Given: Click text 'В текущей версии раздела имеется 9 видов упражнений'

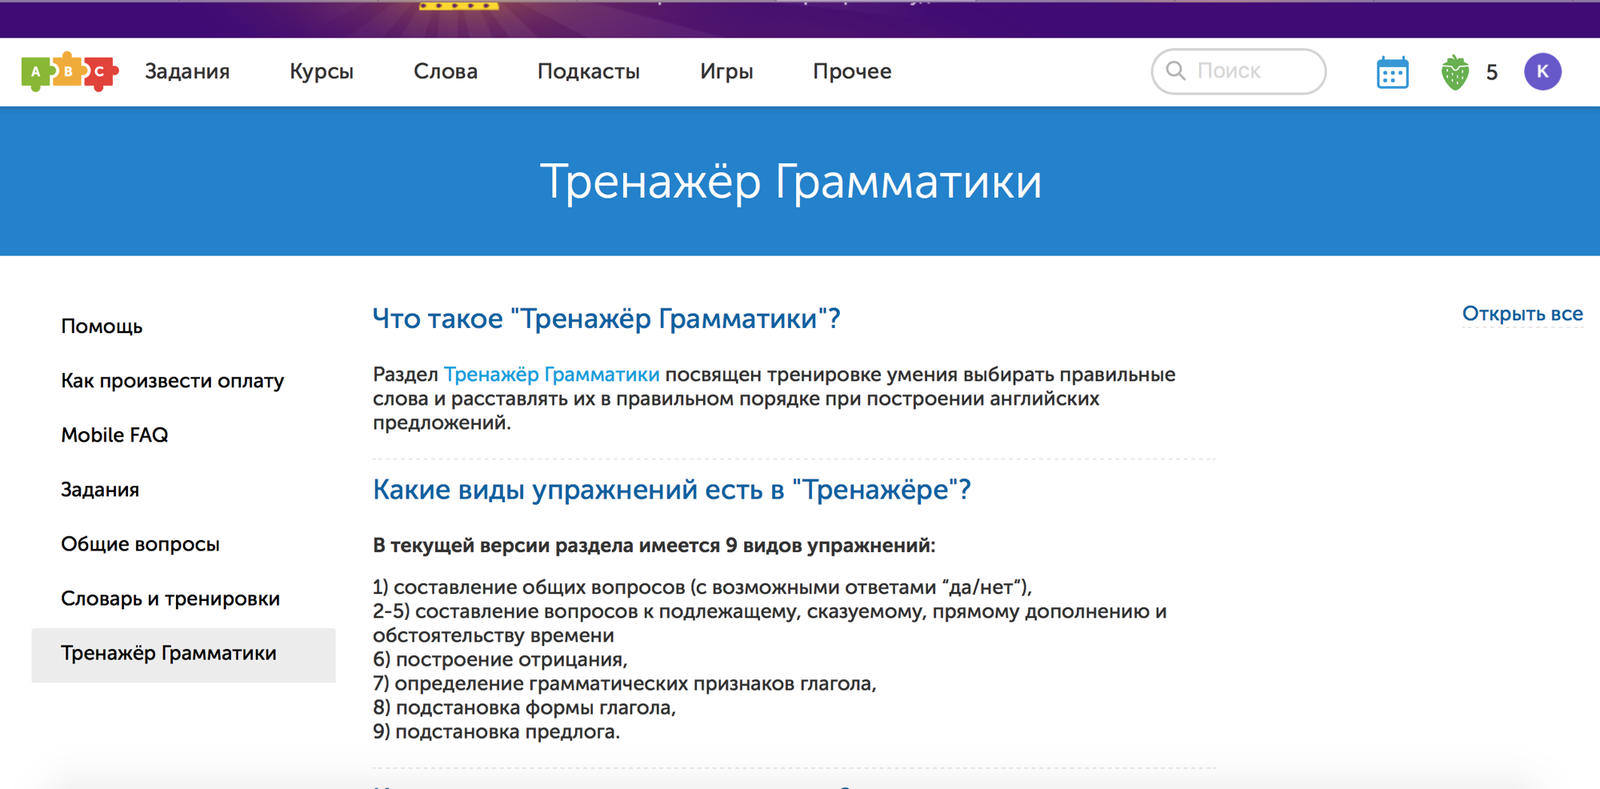Looking at the screenshot, I should tap(654, 545).
